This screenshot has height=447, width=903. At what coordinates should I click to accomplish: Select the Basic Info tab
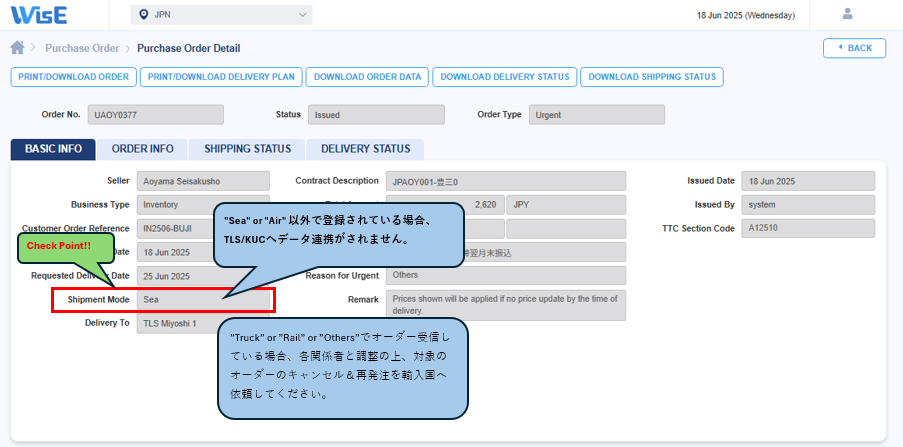(53, 149)
